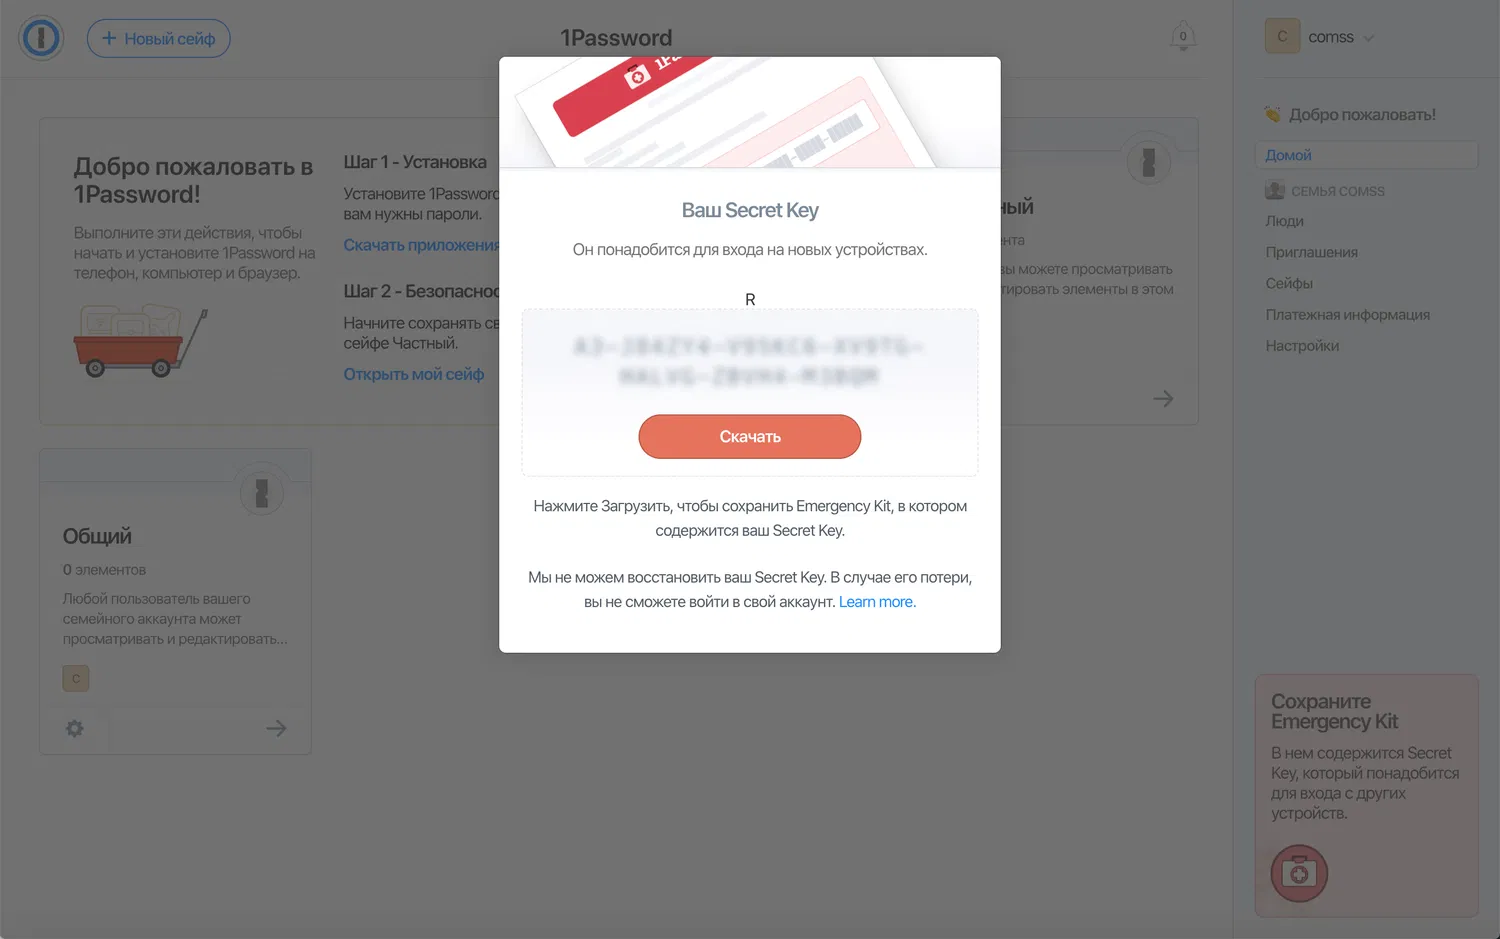Click the red Emergency Kit icon in the sidebar
The height and width of the screenshot is (939, 1500).
[x=1299, y=873]
